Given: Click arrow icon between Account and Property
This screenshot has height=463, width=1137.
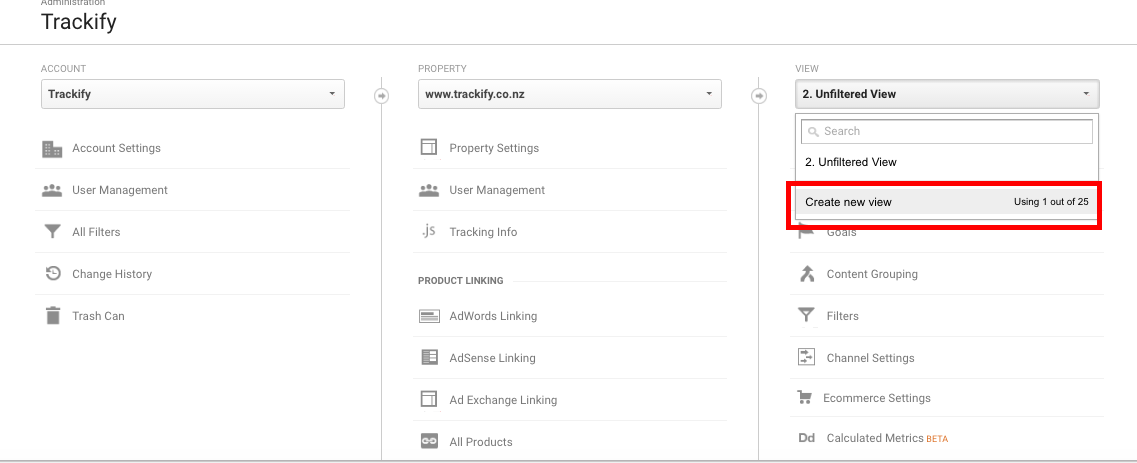Looking at the screenshot, I should [381, 96].
